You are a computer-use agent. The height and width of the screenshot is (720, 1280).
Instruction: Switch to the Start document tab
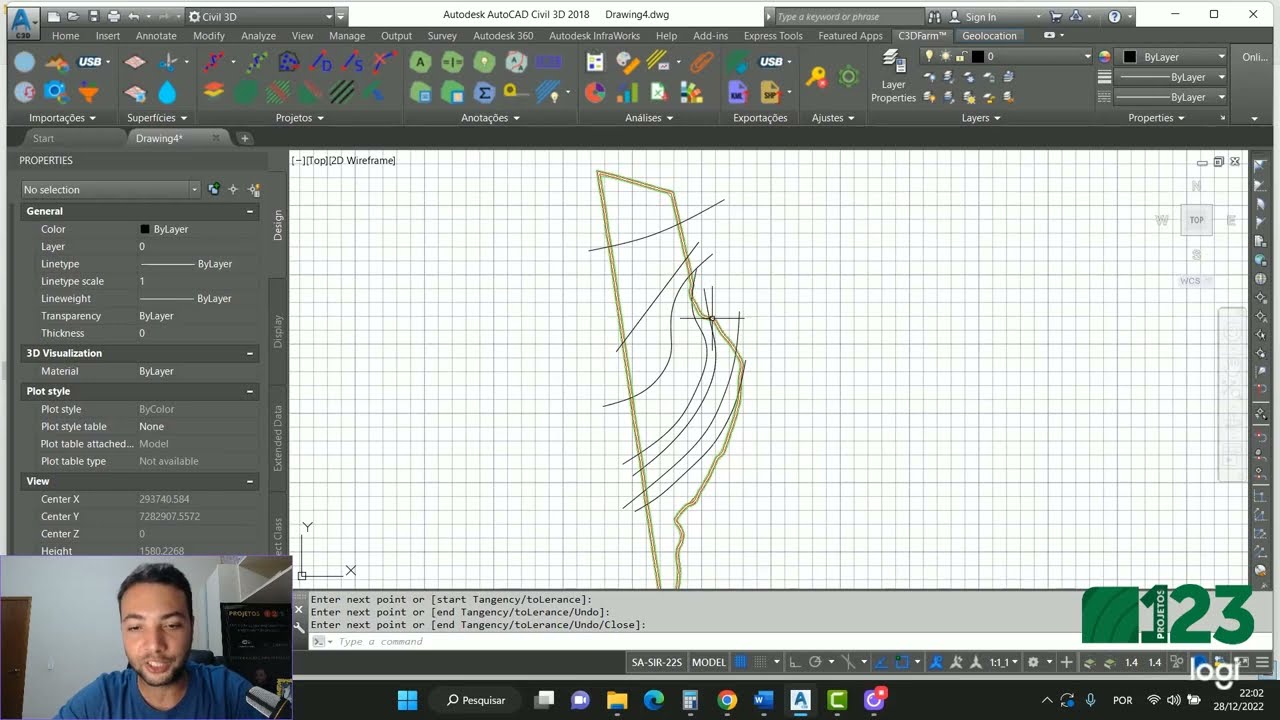pos(43,139)
